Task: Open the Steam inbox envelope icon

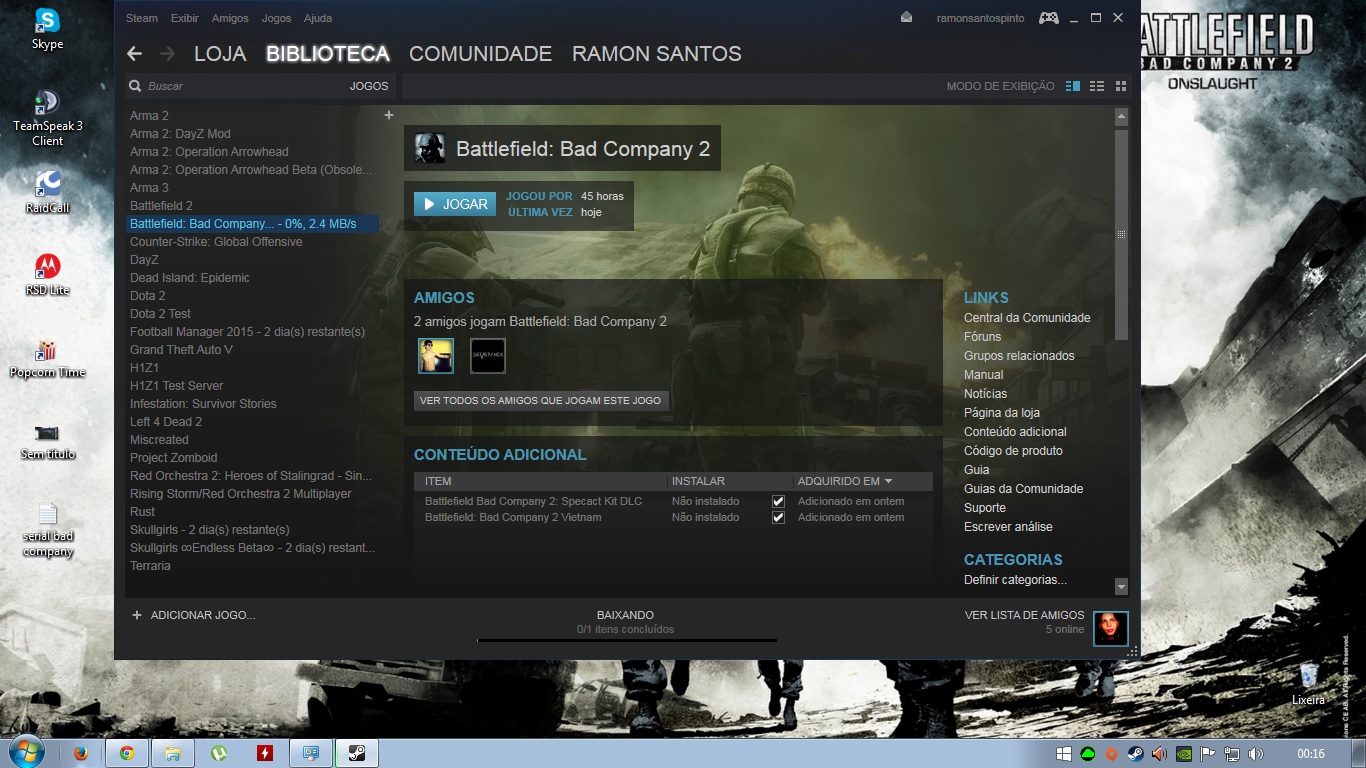Action: pyautogui.click(x=907, y=17)
